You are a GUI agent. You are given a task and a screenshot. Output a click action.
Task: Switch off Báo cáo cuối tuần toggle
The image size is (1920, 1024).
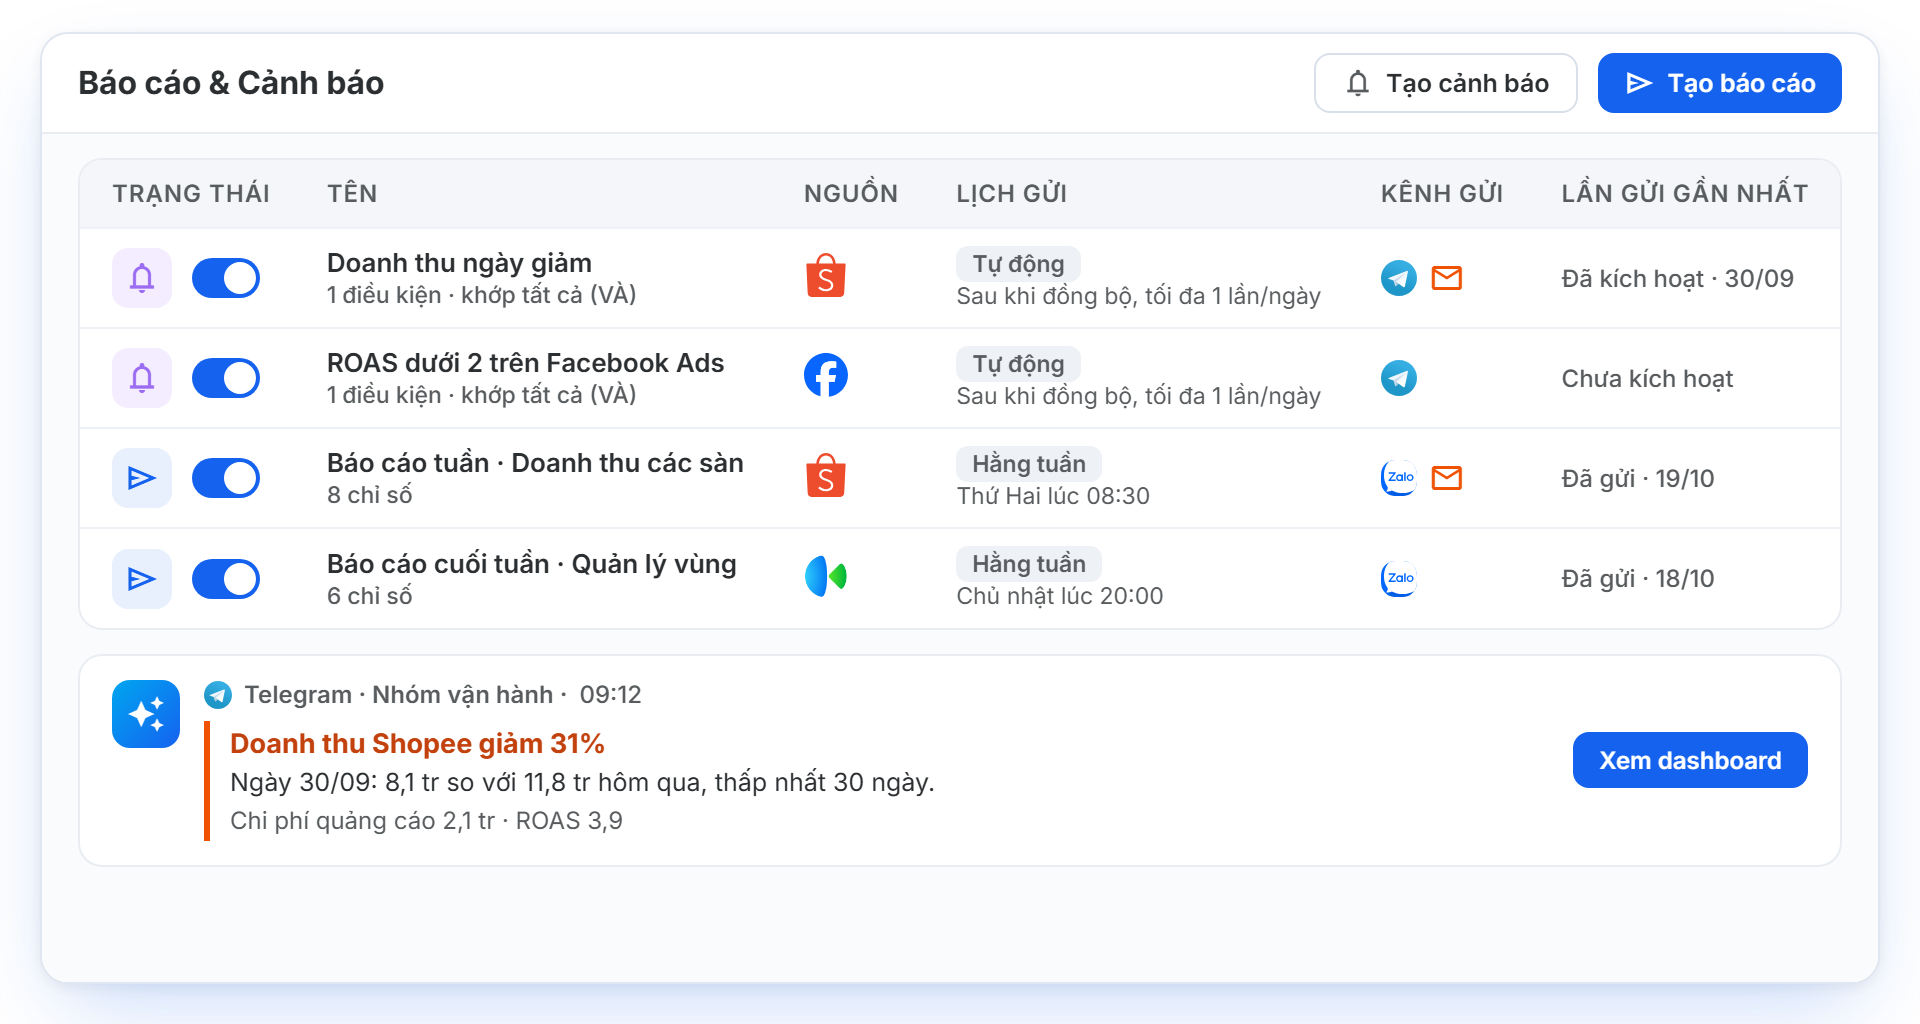click(x=226, y=578)
